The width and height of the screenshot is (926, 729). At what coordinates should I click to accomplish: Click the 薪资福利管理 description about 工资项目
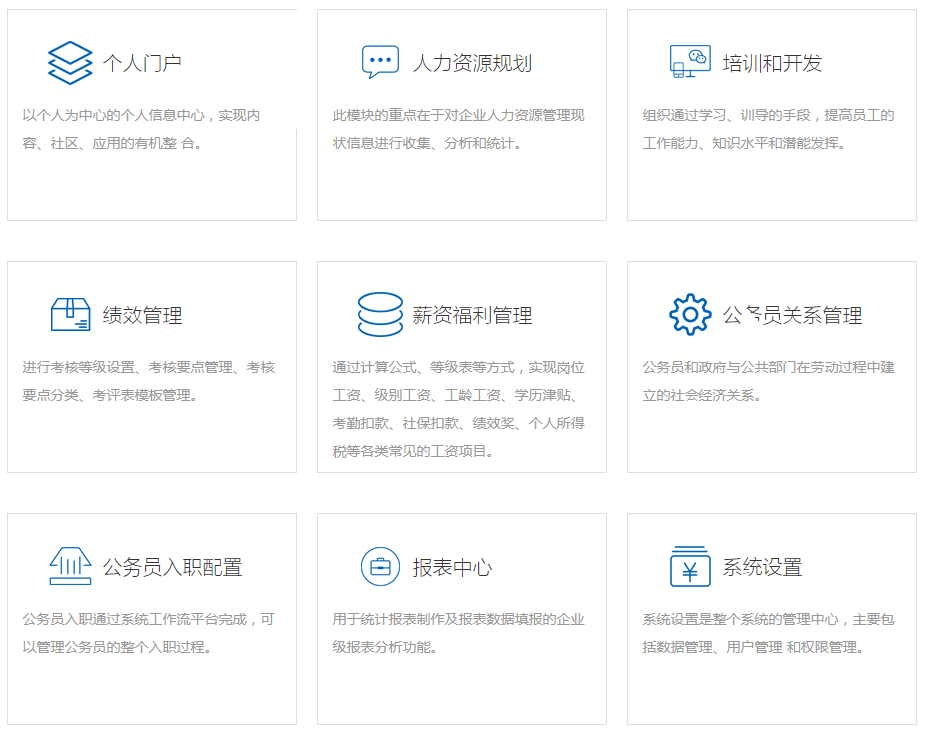click(459, 409)
